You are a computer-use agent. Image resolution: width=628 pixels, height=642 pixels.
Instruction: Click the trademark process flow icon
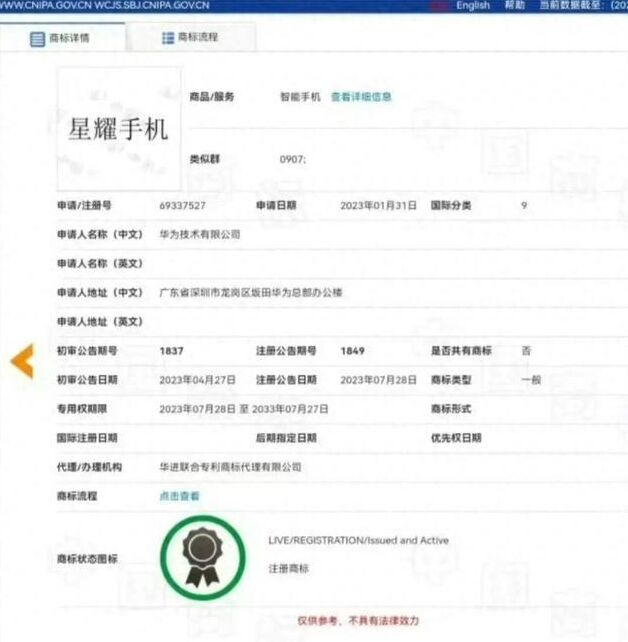[168, 38]
